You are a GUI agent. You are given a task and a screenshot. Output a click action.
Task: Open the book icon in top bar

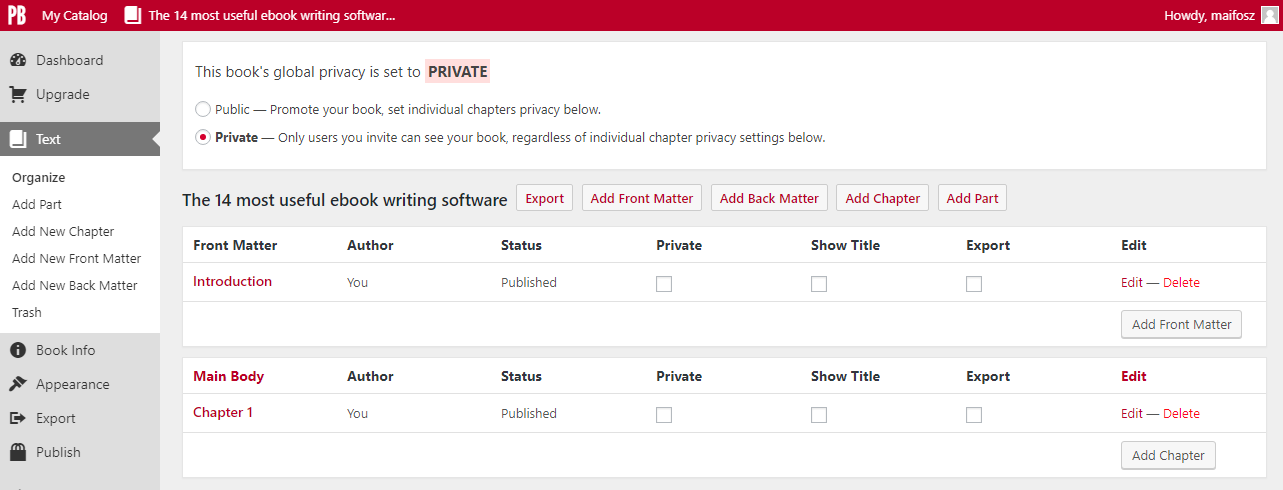point(133,15)
